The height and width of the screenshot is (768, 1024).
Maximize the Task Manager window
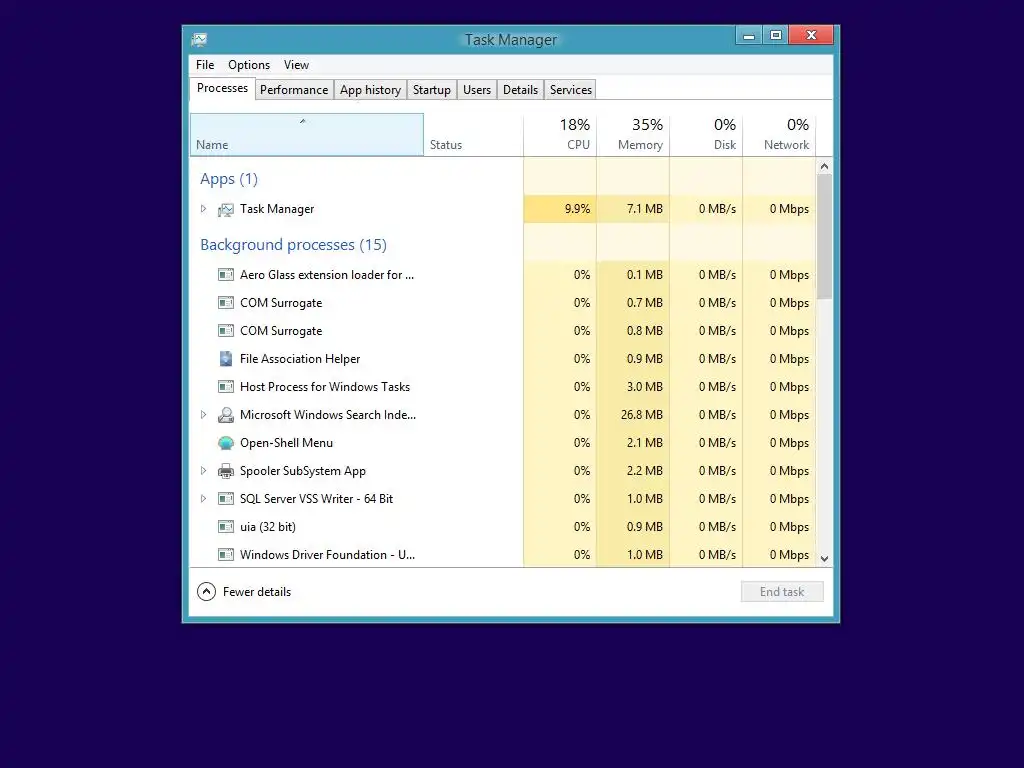tap(776, 36)
